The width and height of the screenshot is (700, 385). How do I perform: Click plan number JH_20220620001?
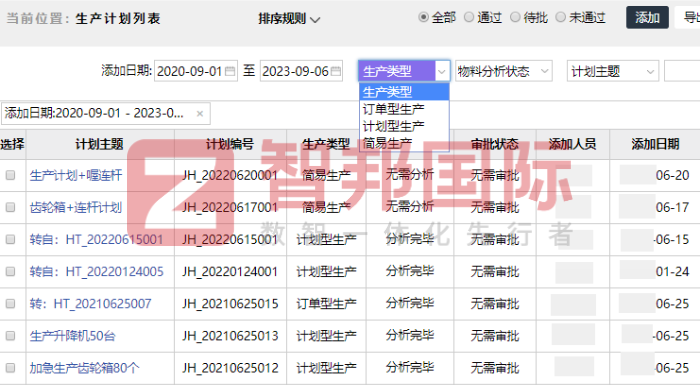tap(230, 175)
